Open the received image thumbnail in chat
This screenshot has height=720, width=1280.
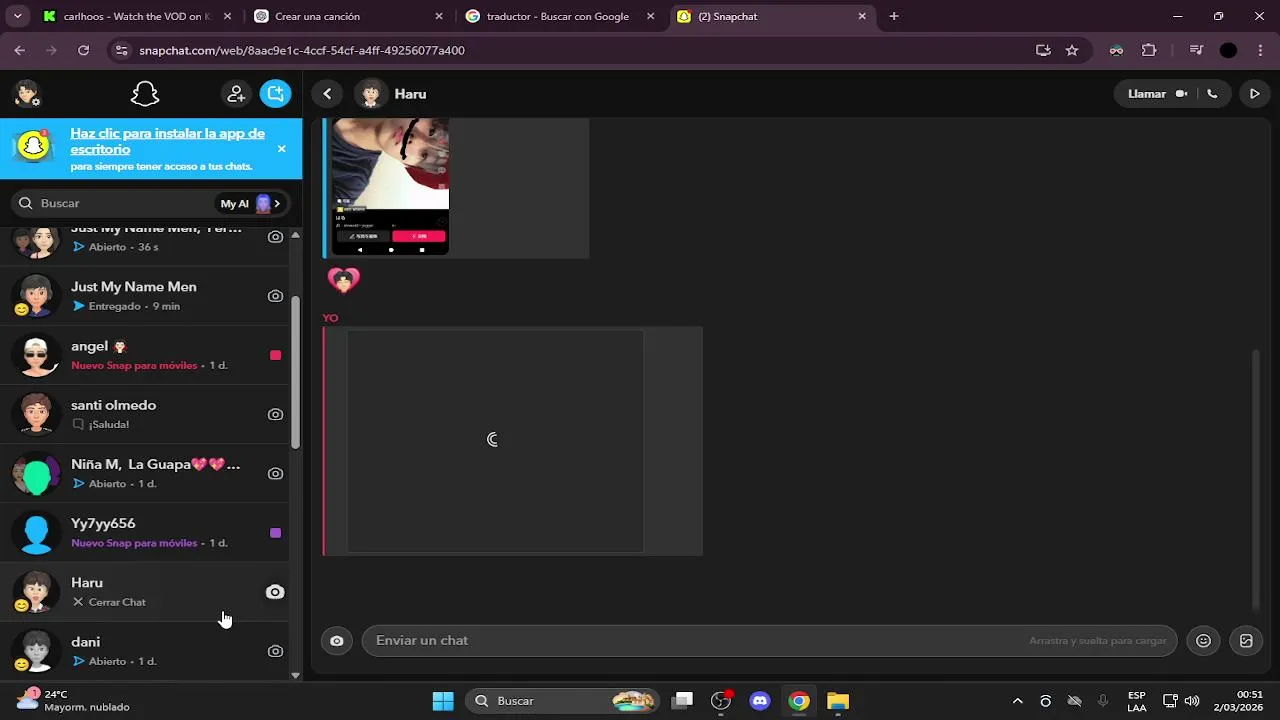coord(390,187)
